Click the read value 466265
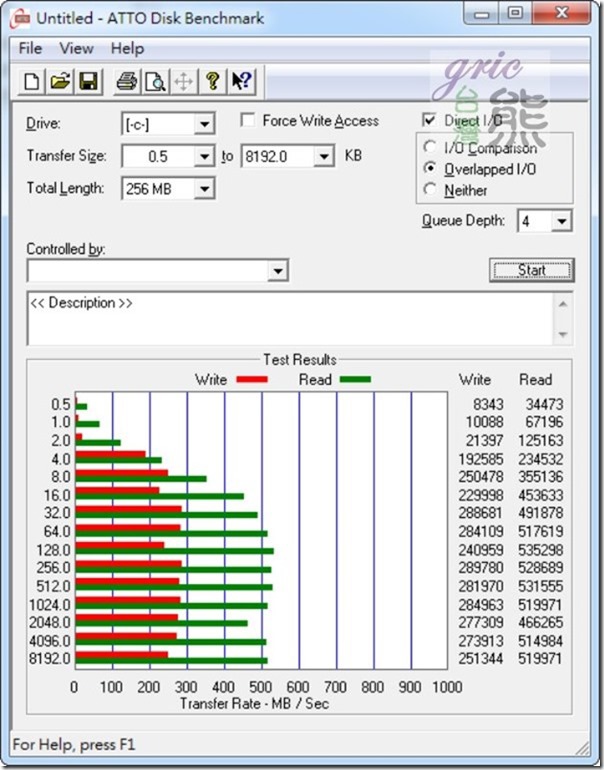 point(540,622)
